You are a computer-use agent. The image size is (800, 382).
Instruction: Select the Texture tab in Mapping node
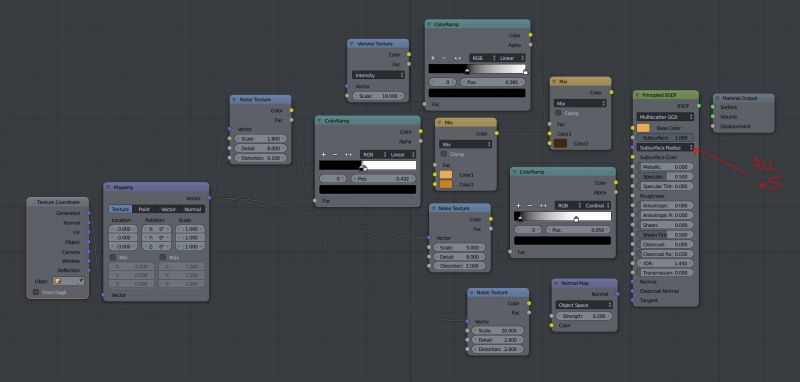(120, 209)
